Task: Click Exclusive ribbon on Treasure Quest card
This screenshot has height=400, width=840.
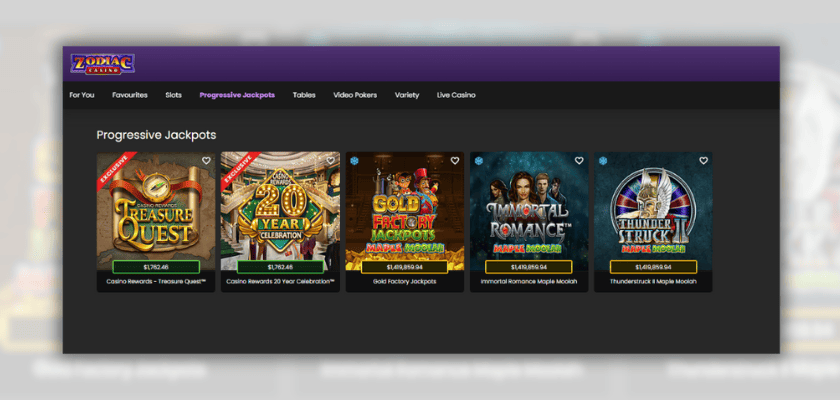Action: pyautogui.click(x=115, y=169)
